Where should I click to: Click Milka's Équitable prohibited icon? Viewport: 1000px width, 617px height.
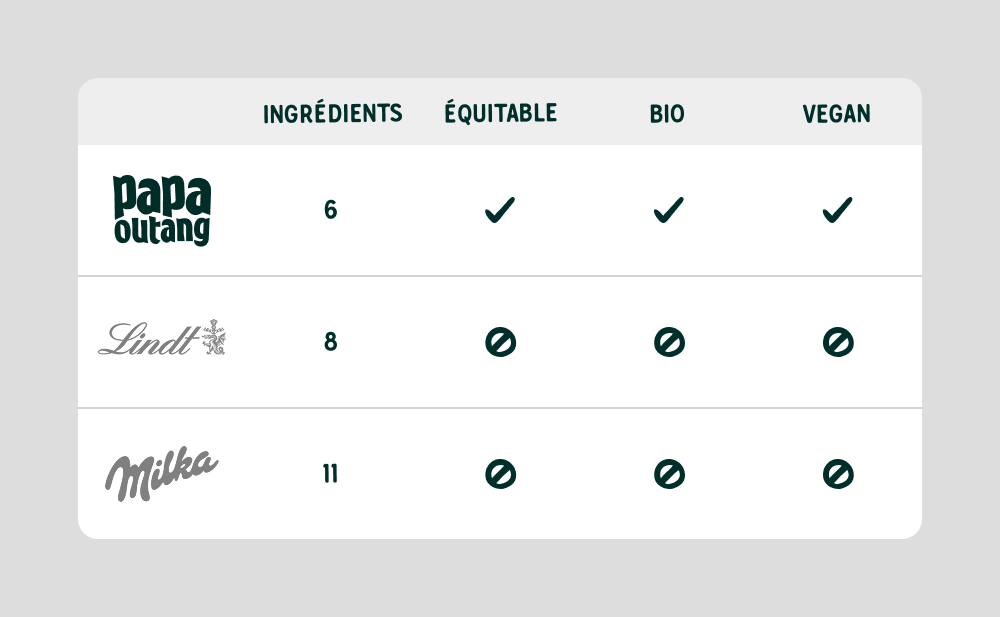click(500, 474)
